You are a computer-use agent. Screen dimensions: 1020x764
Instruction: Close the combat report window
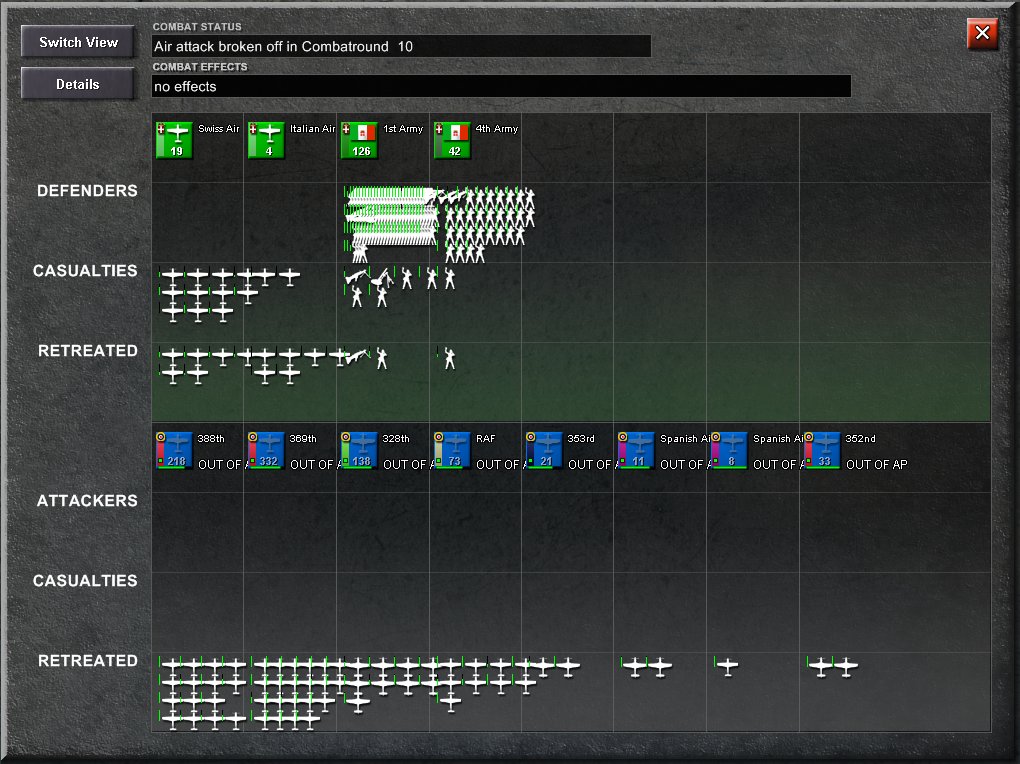[982, 33]
